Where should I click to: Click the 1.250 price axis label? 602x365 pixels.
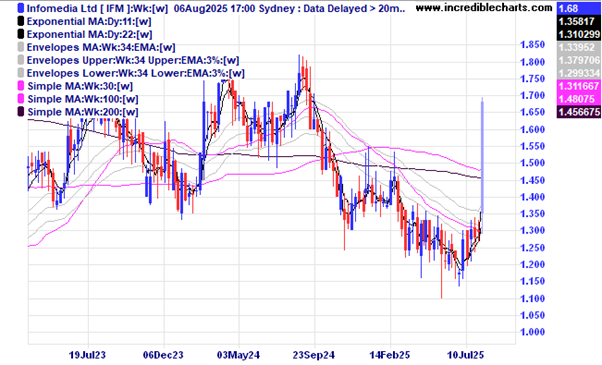point(533,248)
